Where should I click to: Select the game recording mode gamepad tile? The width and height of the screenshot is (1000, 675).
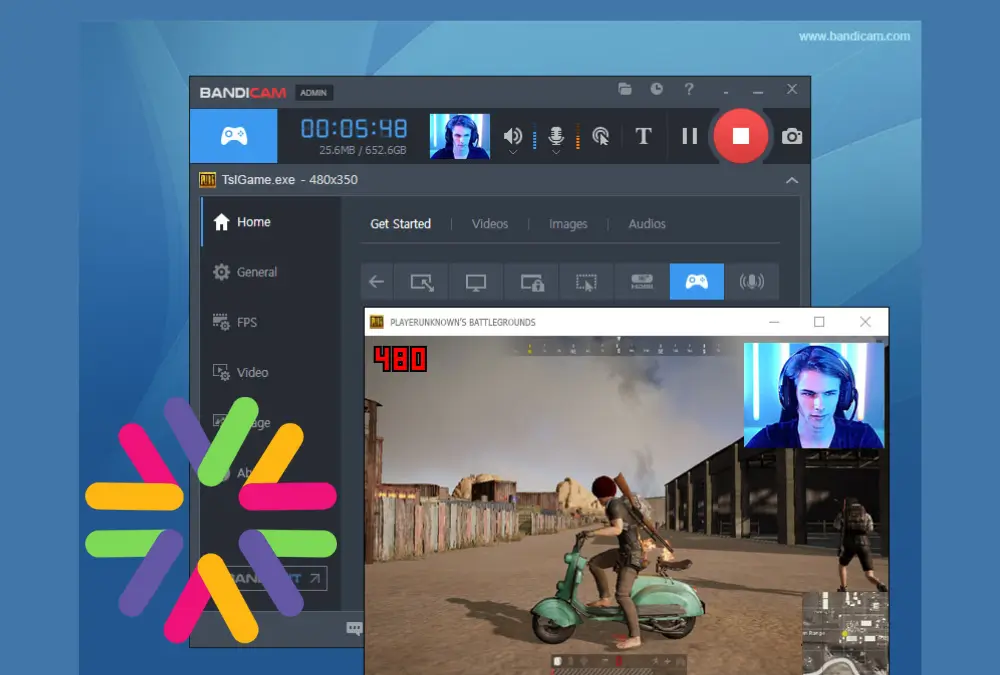(234, 136)
